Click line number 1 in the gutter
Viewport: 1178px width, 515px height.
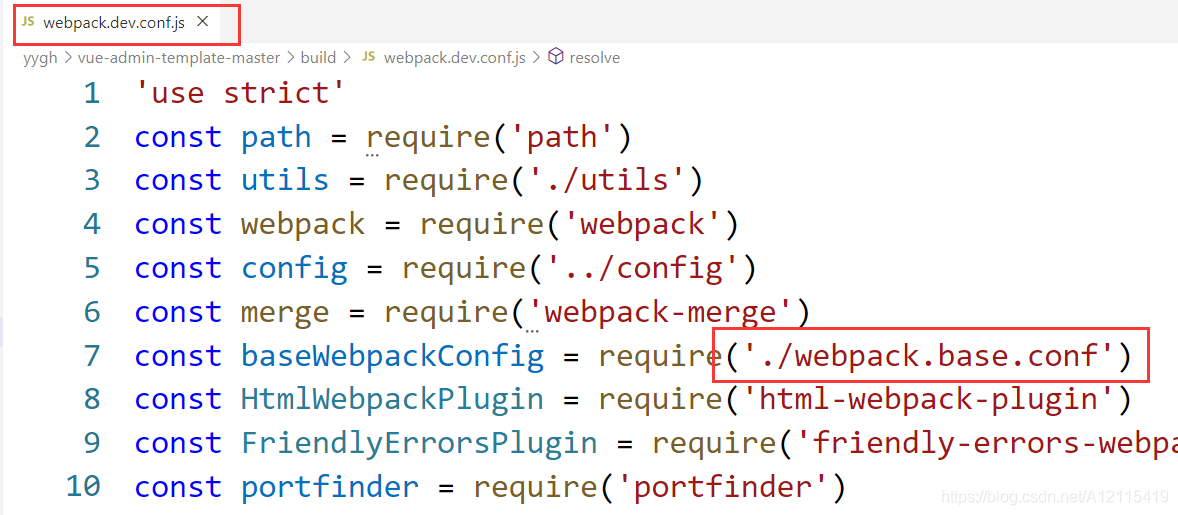pyautogui.click(x=92, y=94)
